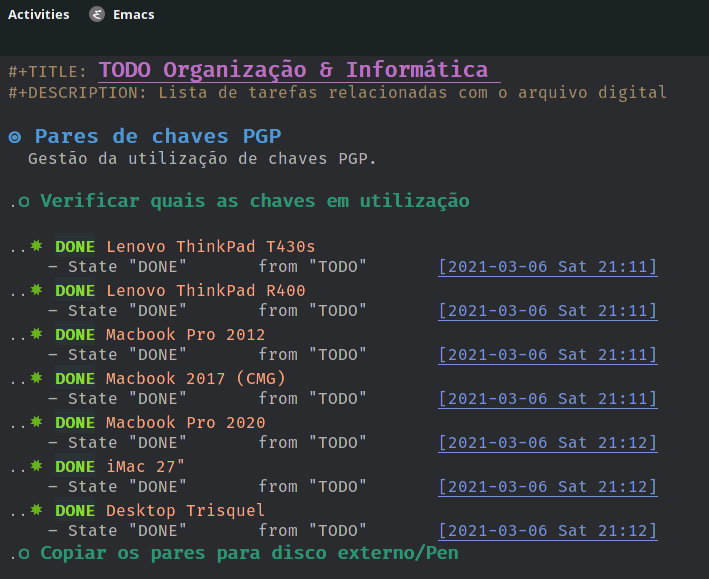The height and width of the screenshot is (579, 709).
Task: Click the star bullet of Lenovo ThinkPad T430s
Action: click(36, 246)
